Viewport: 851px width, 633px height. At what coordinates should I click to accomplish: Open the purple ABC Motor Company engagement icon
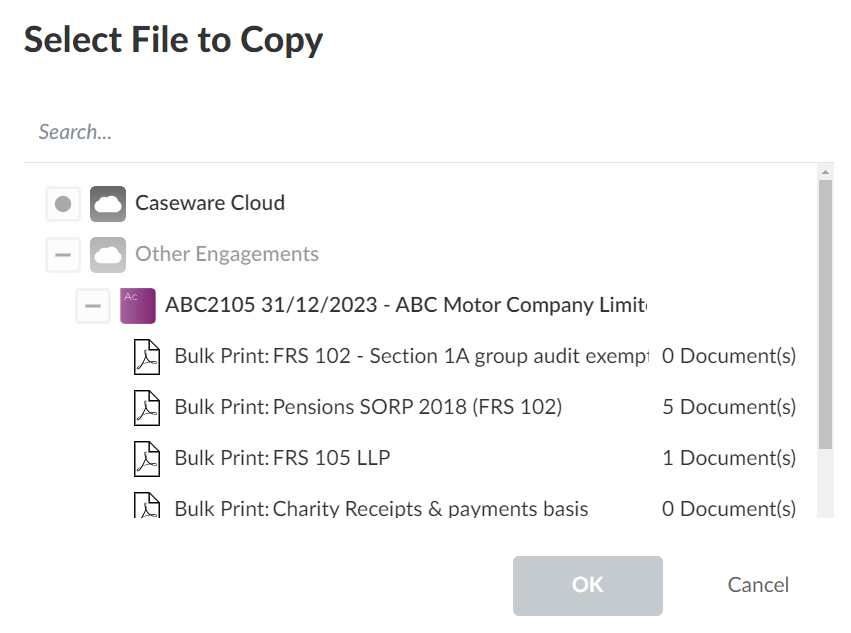coord(137,305)
